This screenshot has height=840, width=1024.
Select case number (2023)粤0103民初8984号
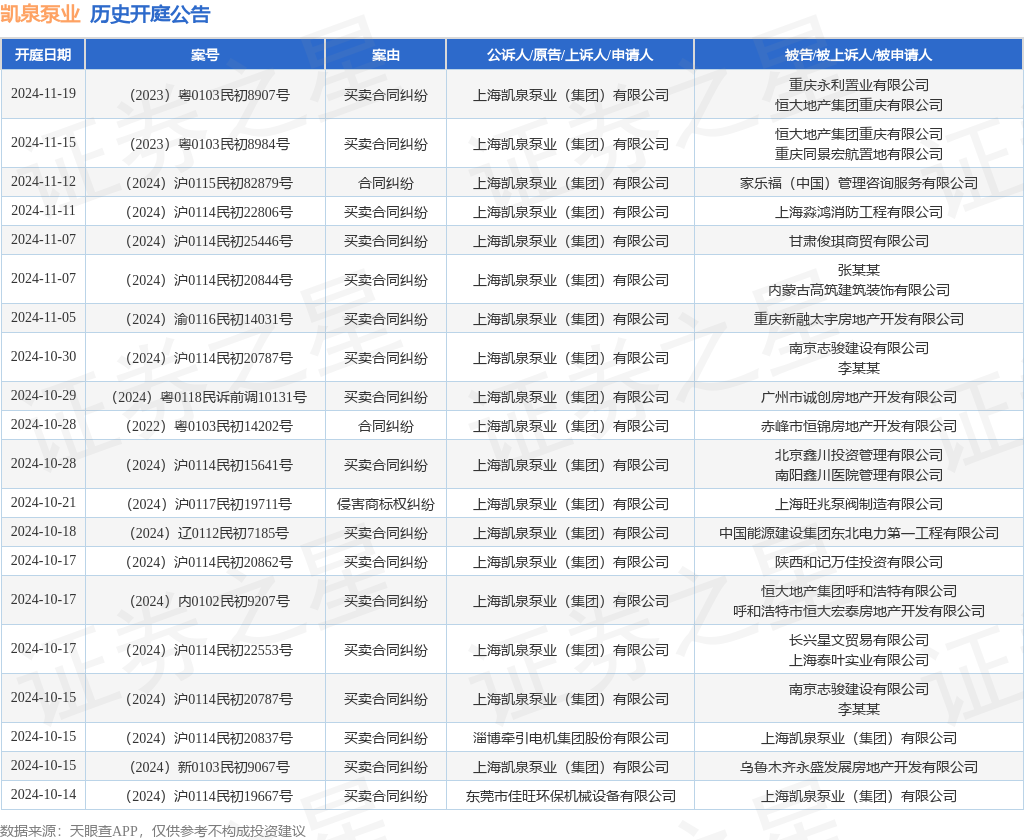tap(209, 144)
